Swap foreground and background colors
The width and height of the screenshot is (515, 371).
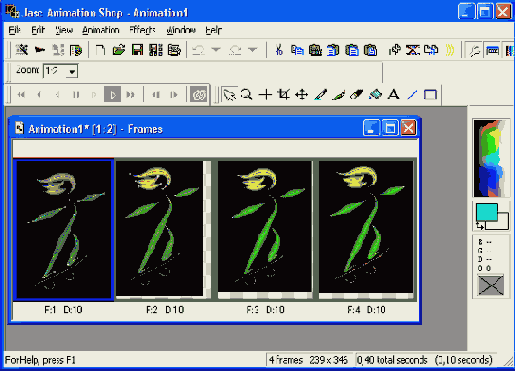point(480,226)
